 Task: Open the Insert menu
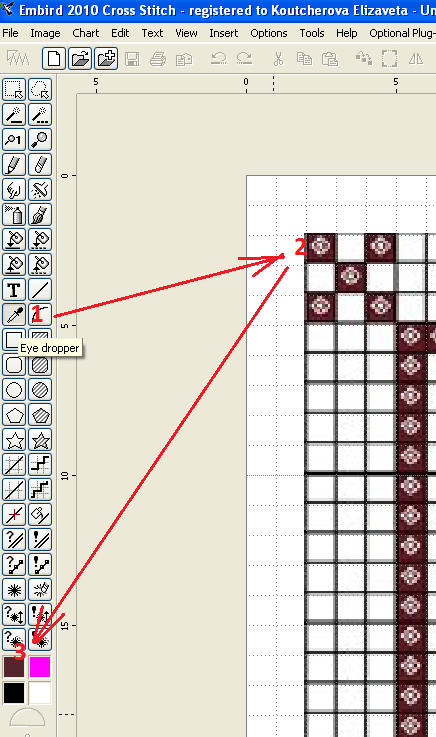point(224,33)
